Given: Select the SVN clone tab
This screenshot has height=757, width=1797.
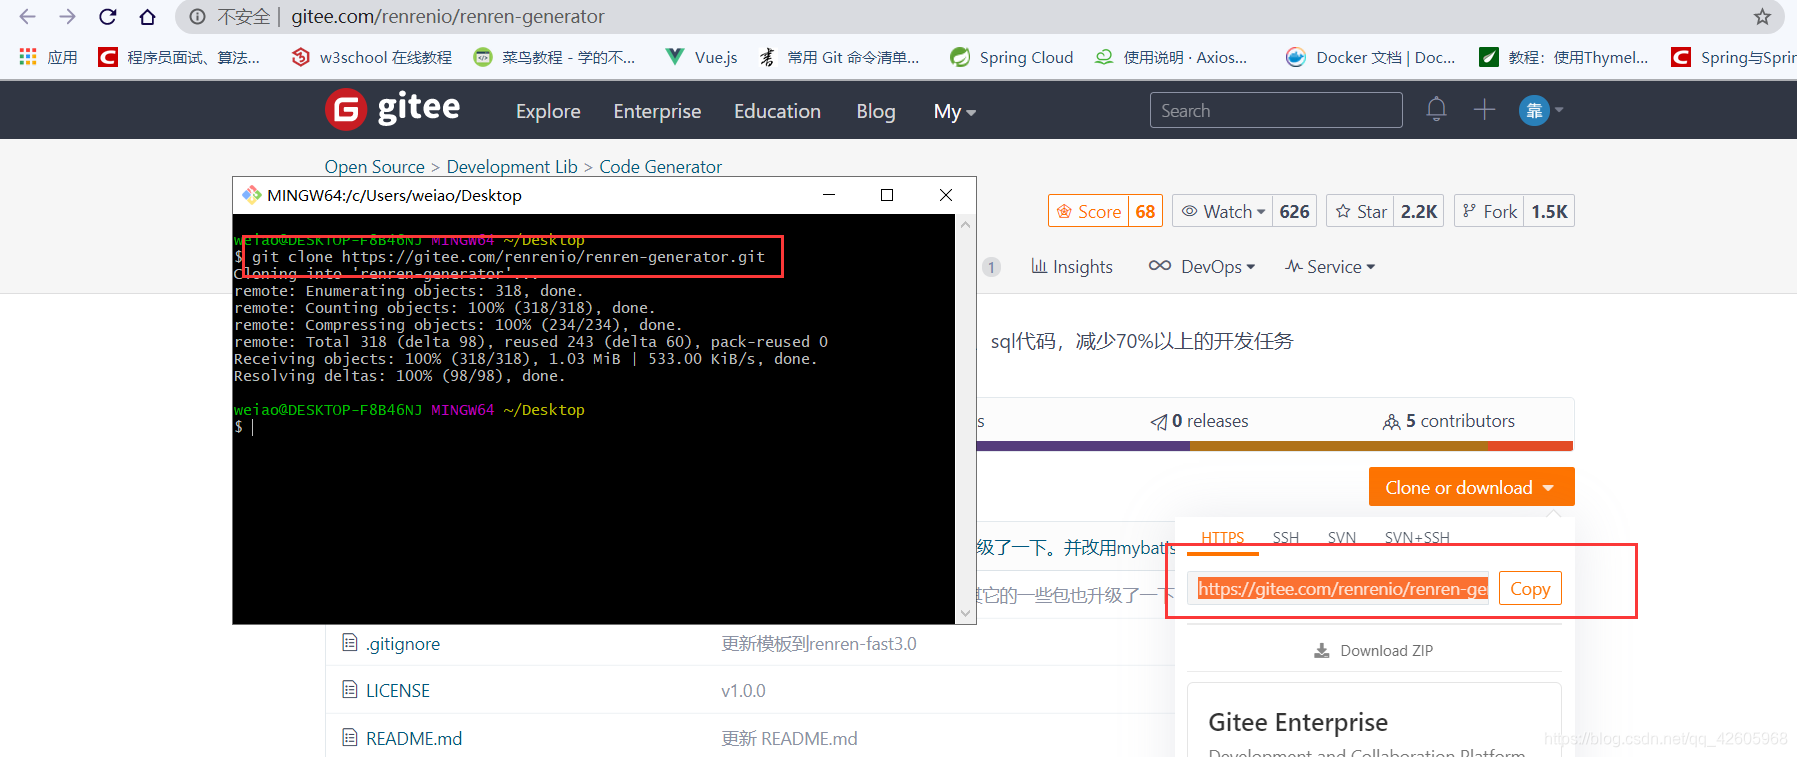Looking at the screenshot, I should [1342, 538].
